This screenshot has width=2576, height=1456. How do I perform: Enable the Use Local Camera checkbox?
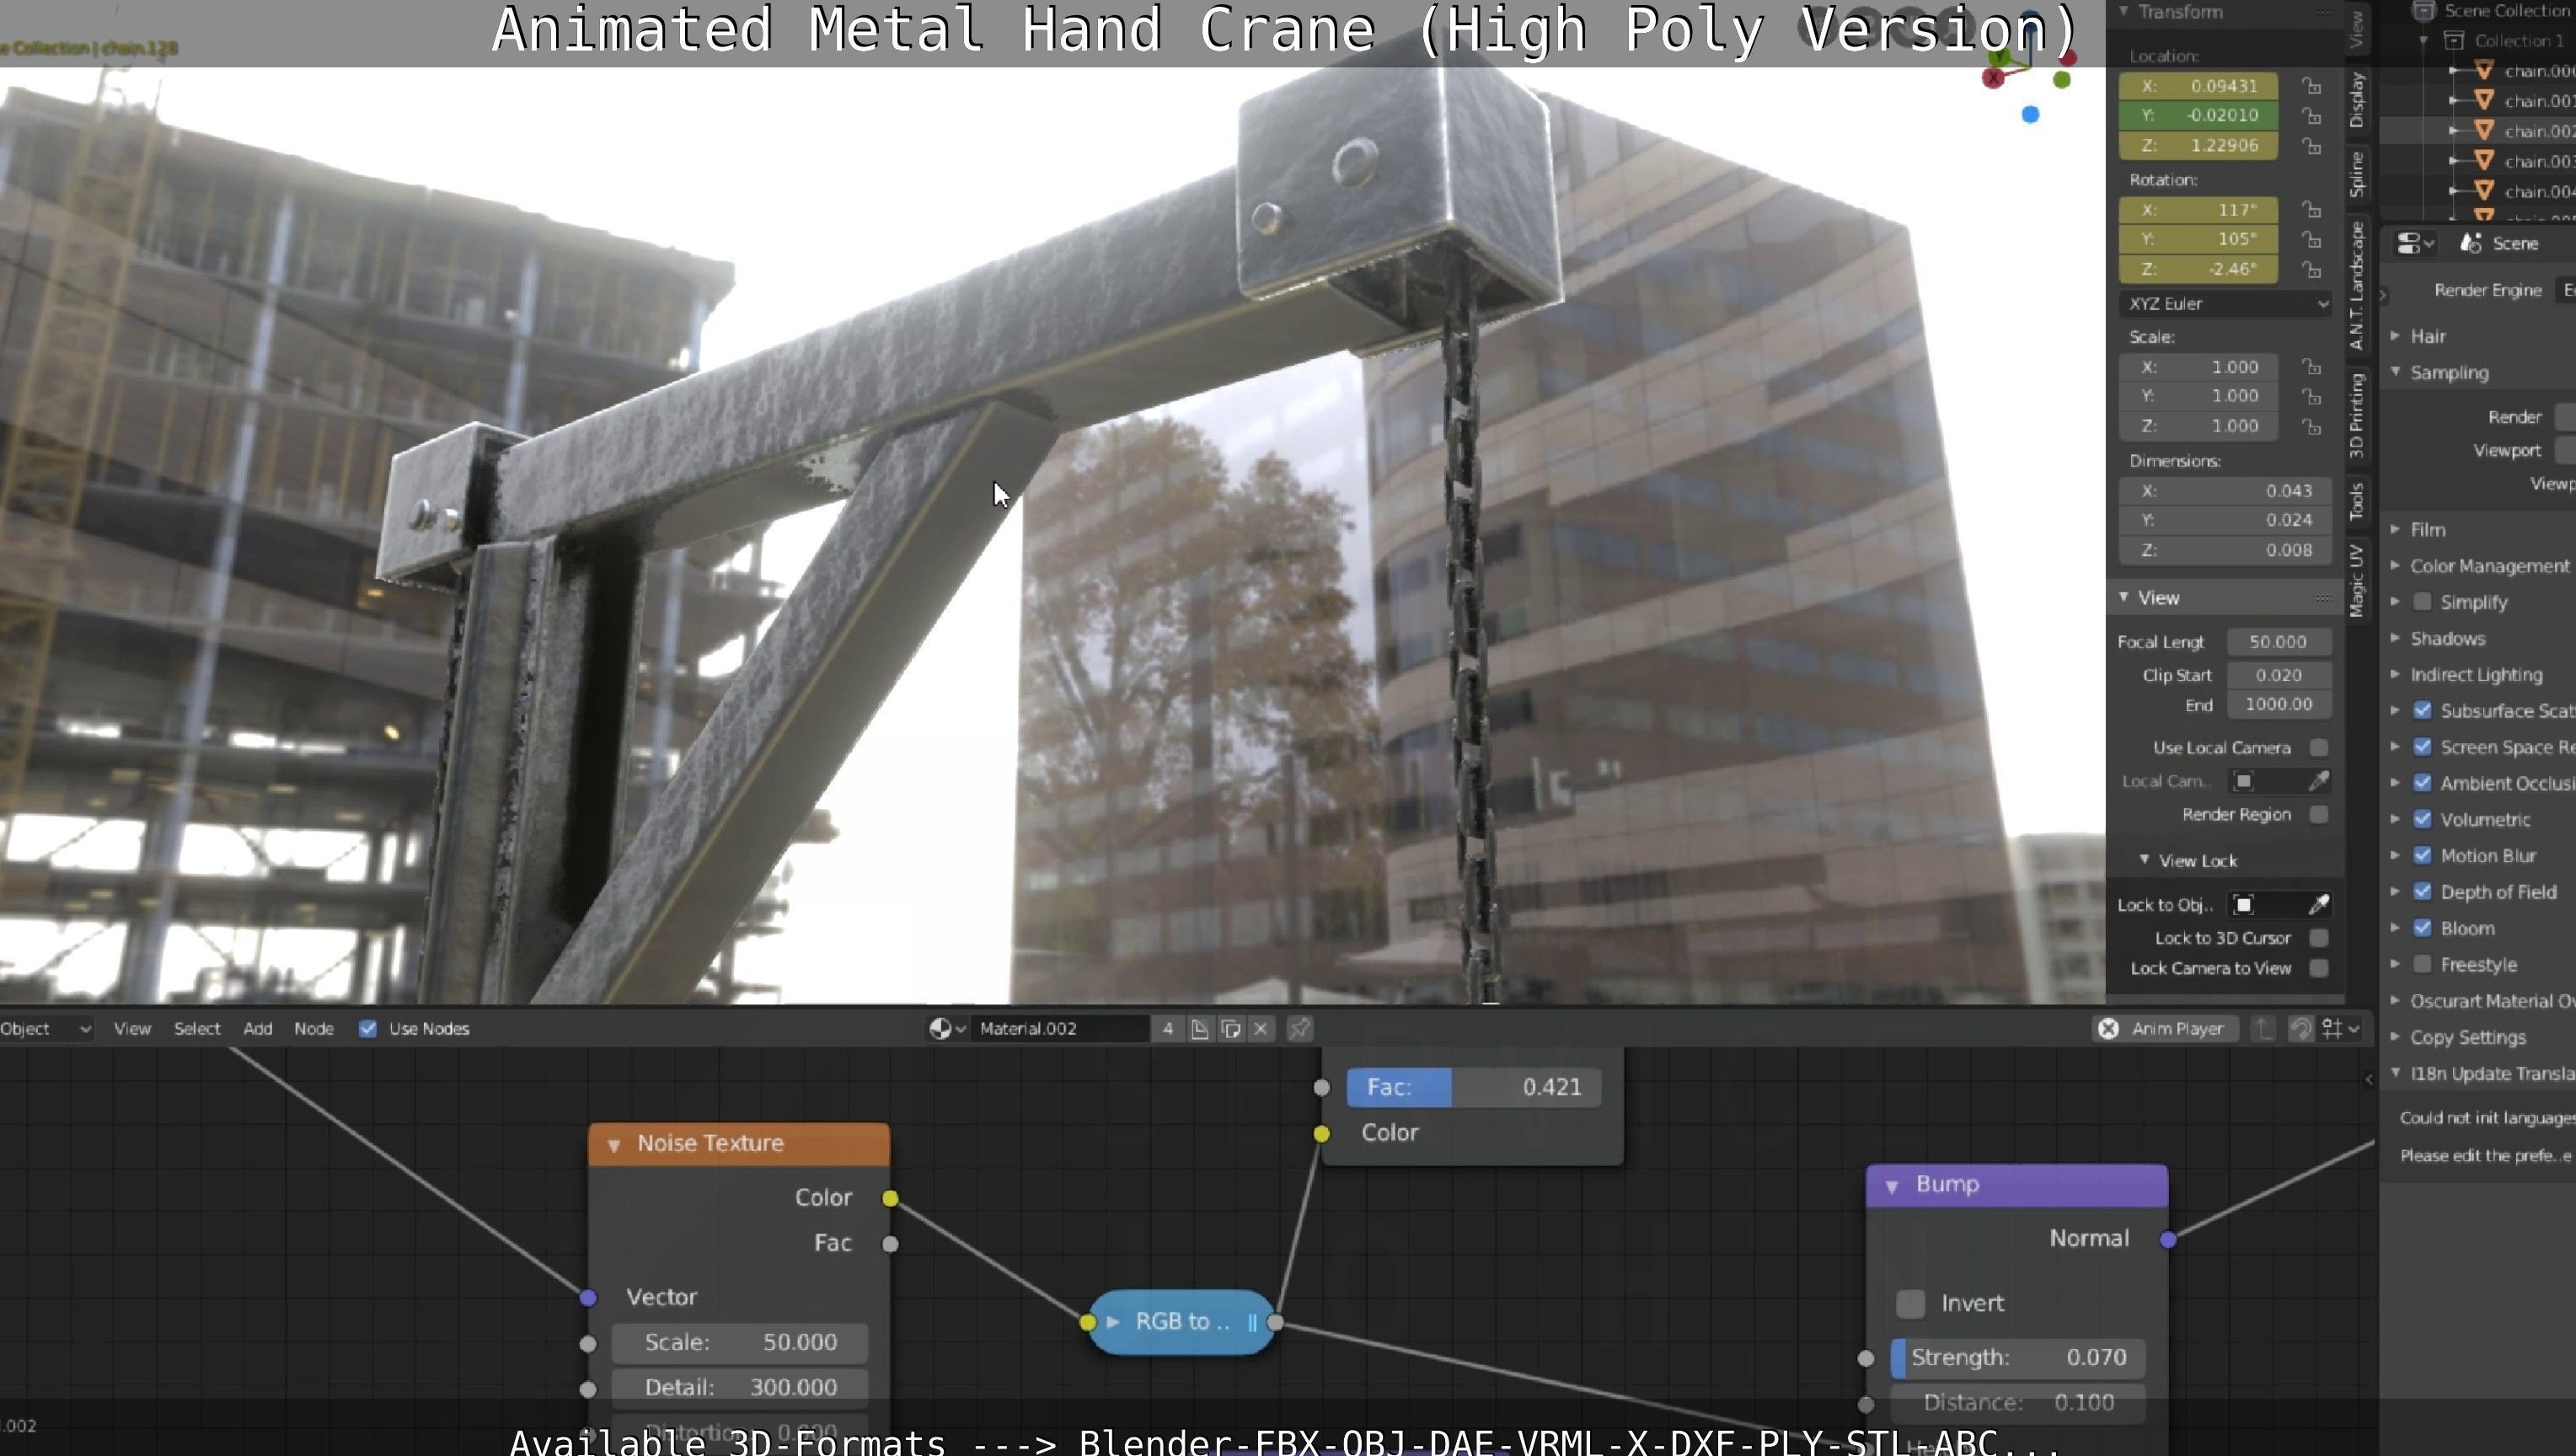(2319, 748)
